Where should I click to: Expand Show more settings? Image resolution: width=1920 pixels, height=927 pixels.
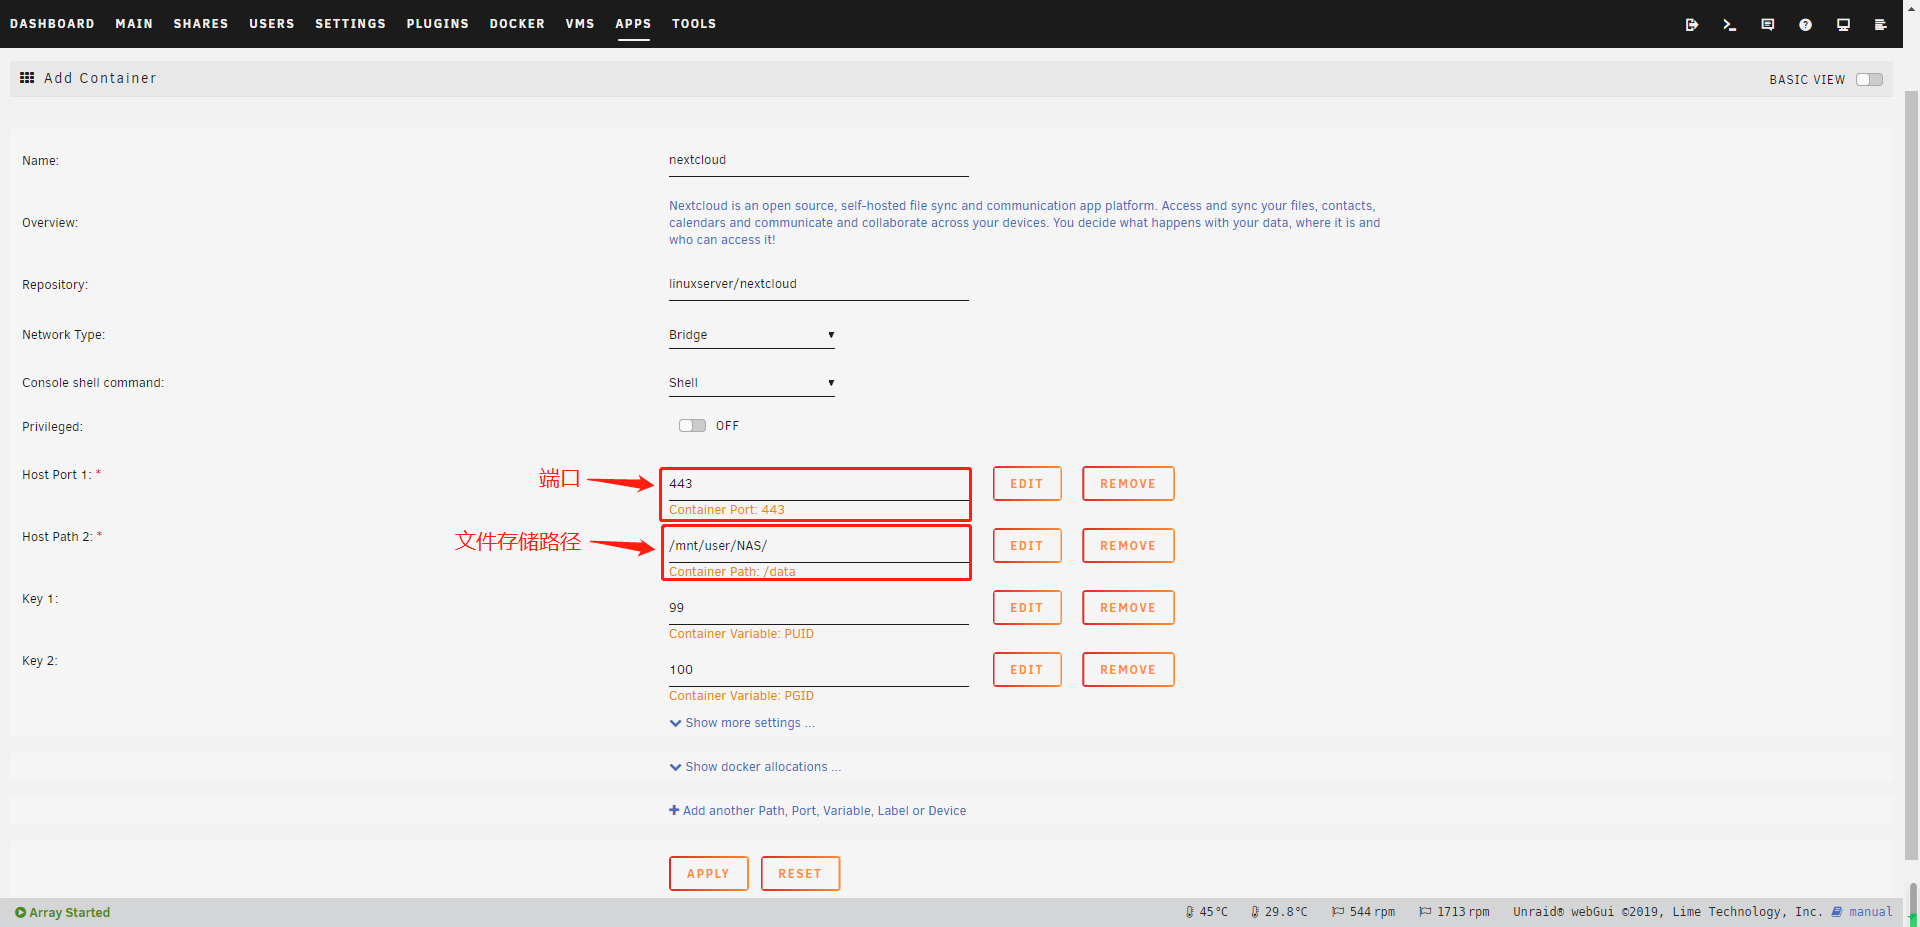[x=741, y=722]
